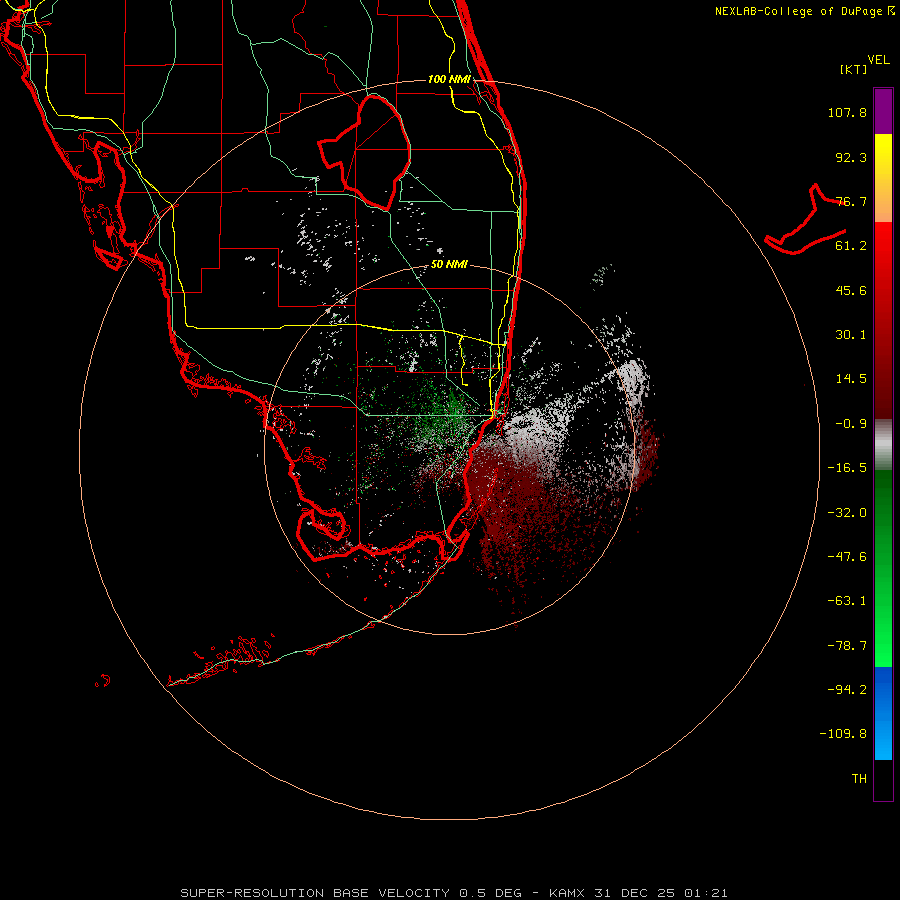Click the Grand Bahama island outline

(804, 221)
